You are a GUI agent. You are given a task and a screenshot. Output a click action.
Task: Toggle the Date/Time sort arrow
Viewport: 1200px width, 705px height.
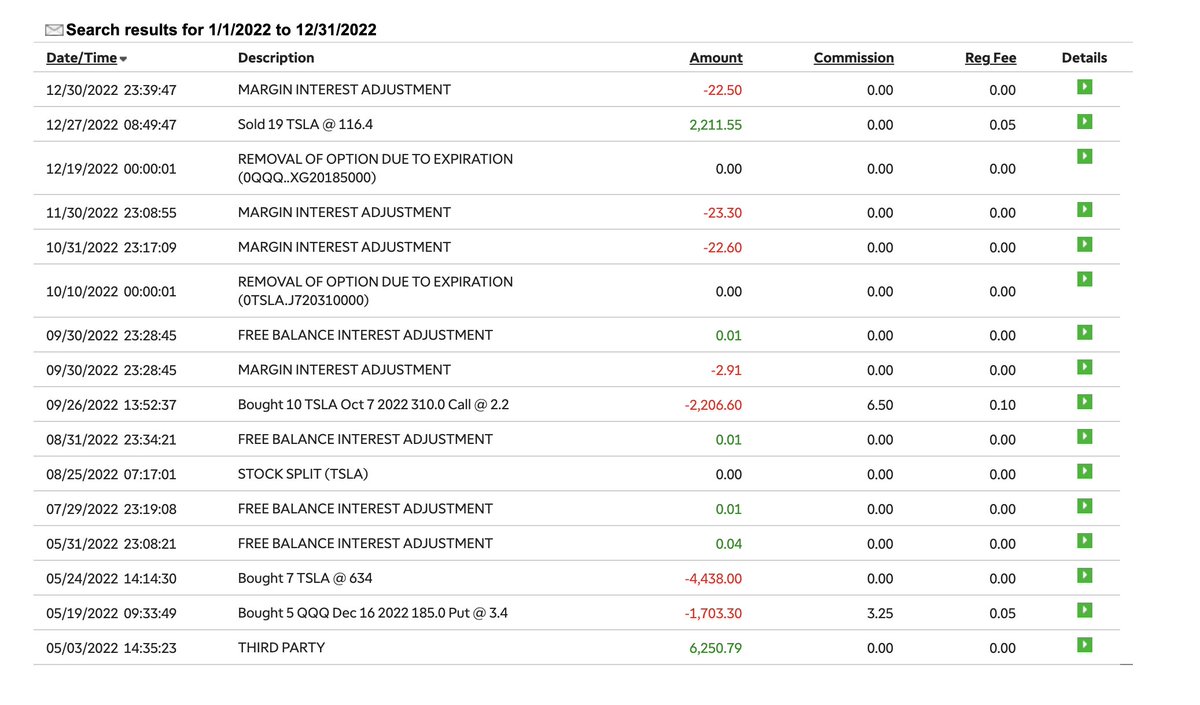[x=123, y=59]
